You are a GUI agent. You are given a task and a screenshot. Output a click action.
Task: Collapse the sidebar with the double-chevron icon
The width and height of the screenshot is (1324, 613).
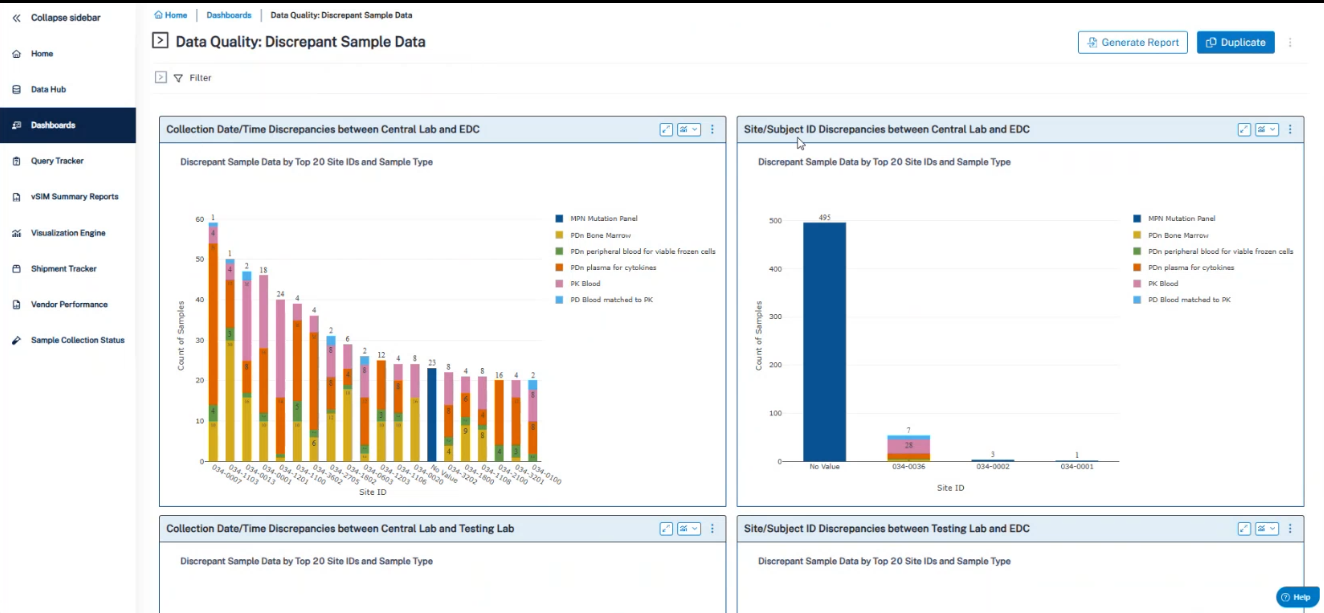coord(16,18)
